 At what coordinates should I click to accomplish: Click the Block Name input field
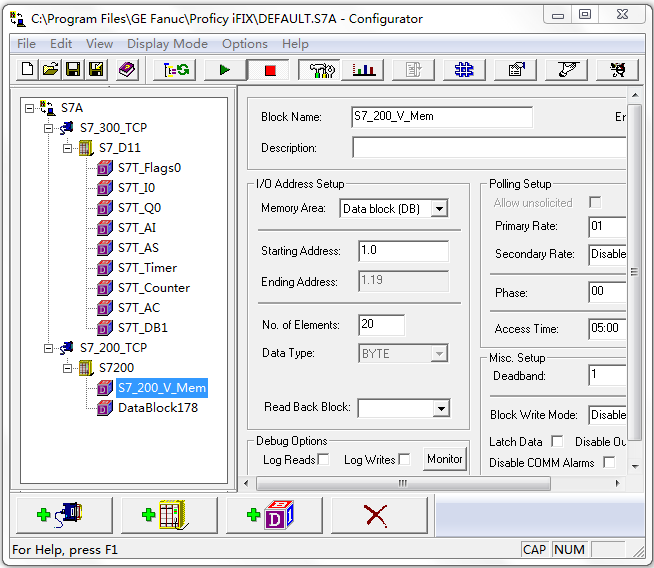click(442, 117)
